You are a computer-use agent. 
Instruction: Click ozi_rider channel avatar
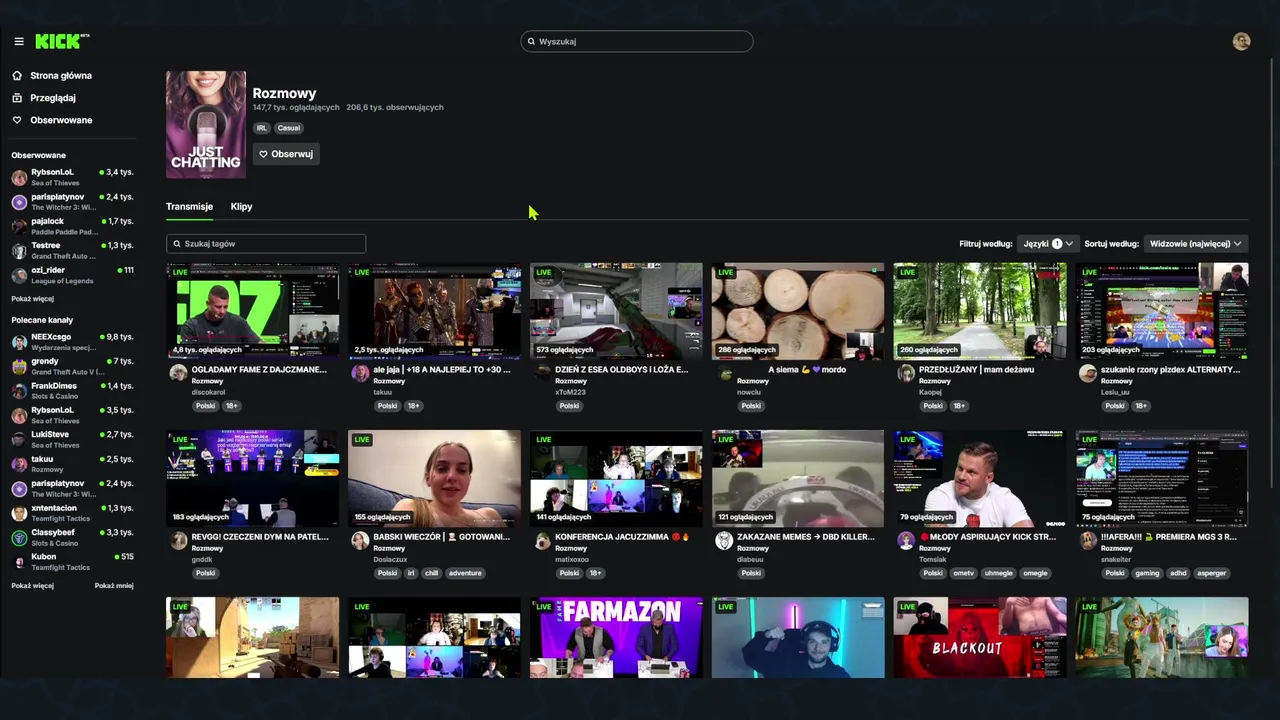tap(19, 275)
